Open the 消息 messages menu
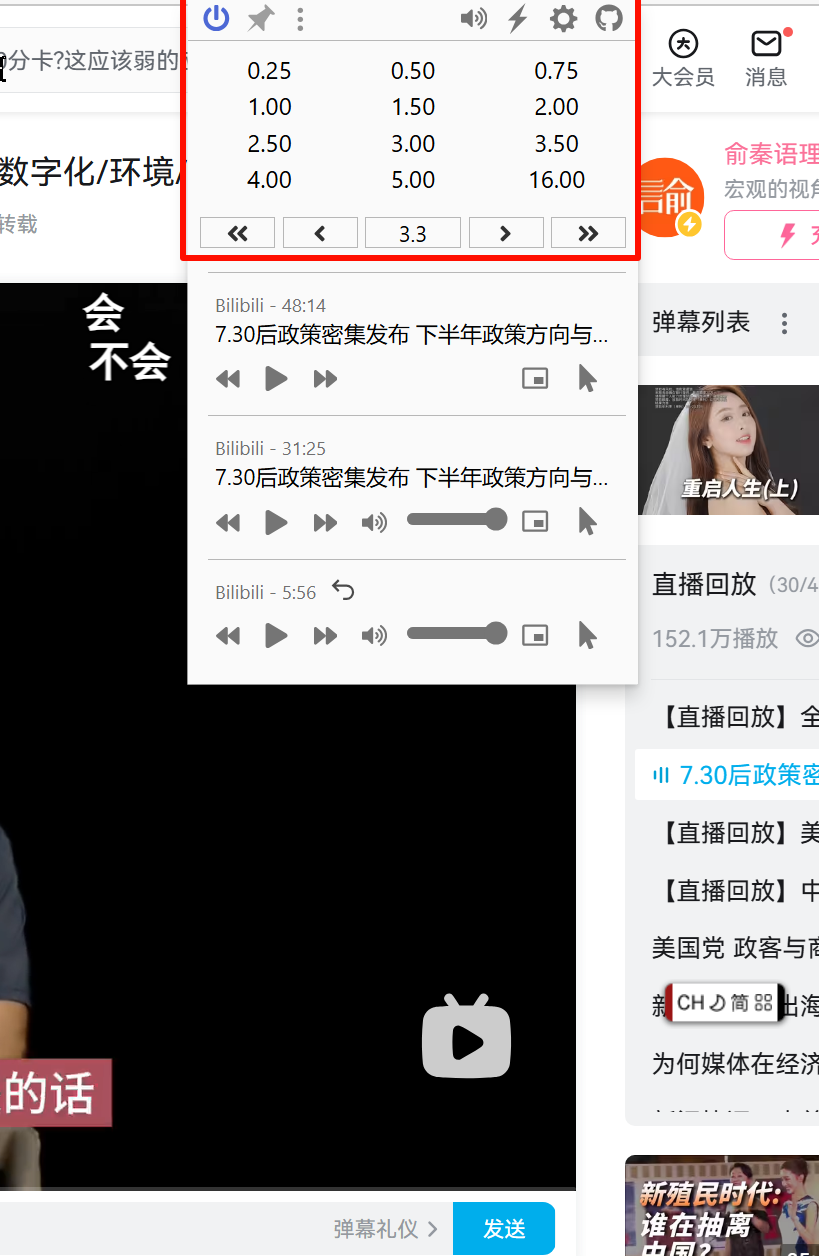This screenshot has height=1256, width=819. pyautogui.click(x=766, y=58)
